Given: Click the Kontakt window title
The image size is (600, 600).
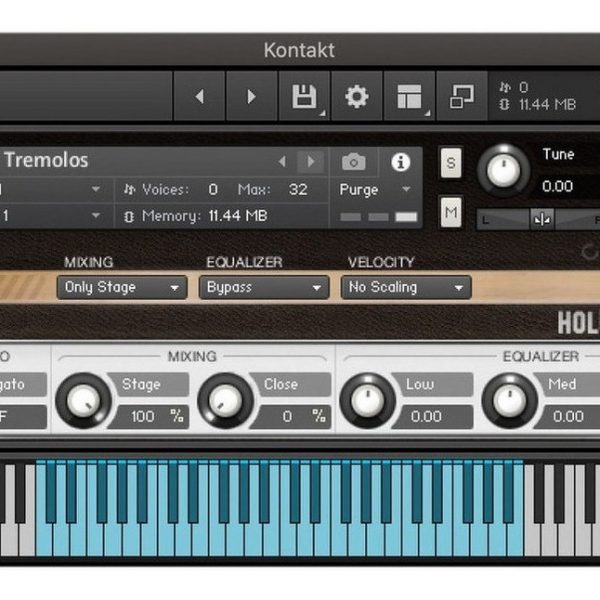Looking at the screenshot, I should 299,50.
